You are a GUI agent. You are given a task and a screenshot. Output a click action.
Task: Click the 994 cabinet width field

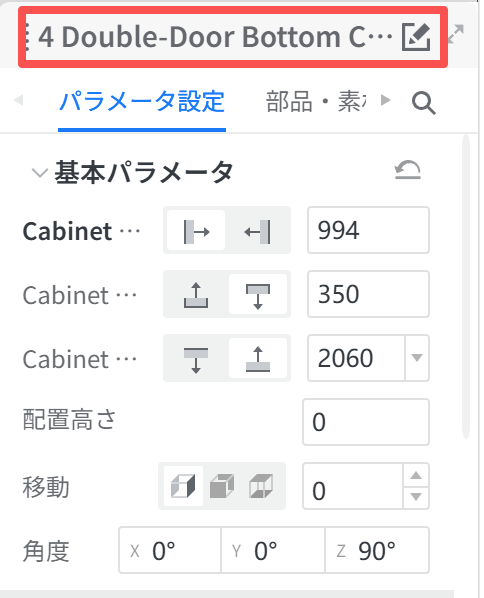click(368, 230)
